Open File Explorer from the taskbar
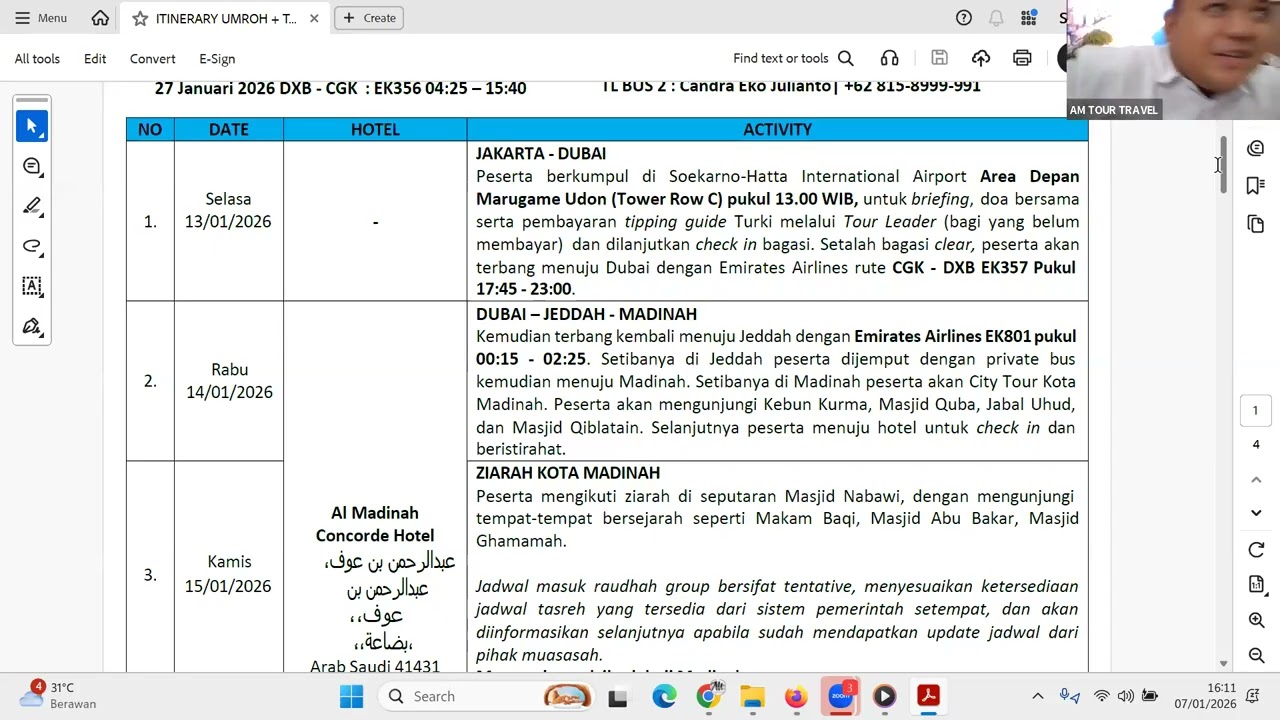The width and height of the screenshot is (1280, 720). [x=752, y=696]
